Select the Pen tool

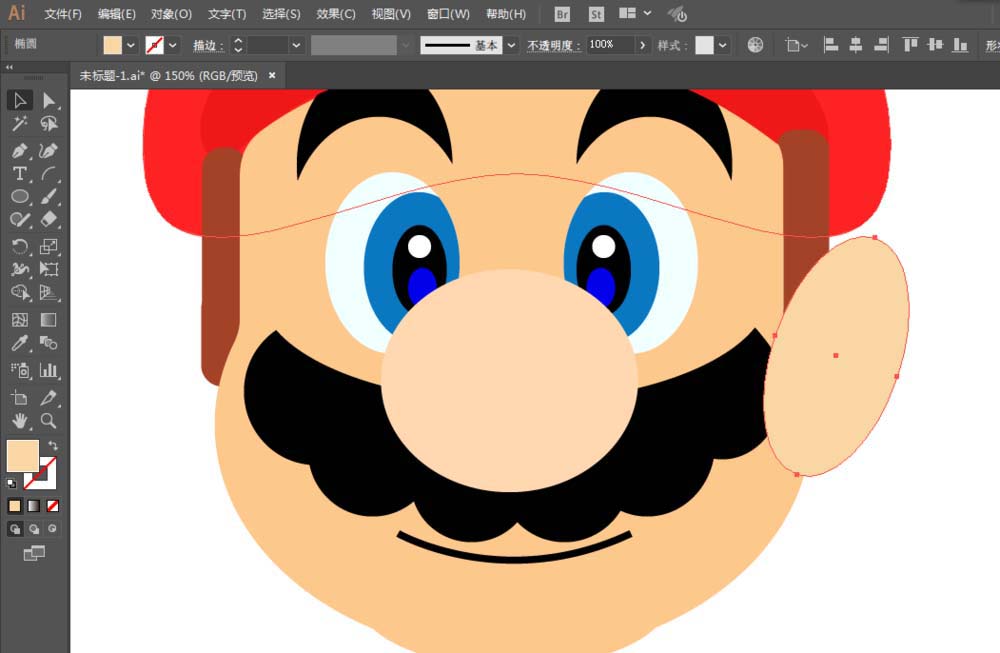coord(20,150)
